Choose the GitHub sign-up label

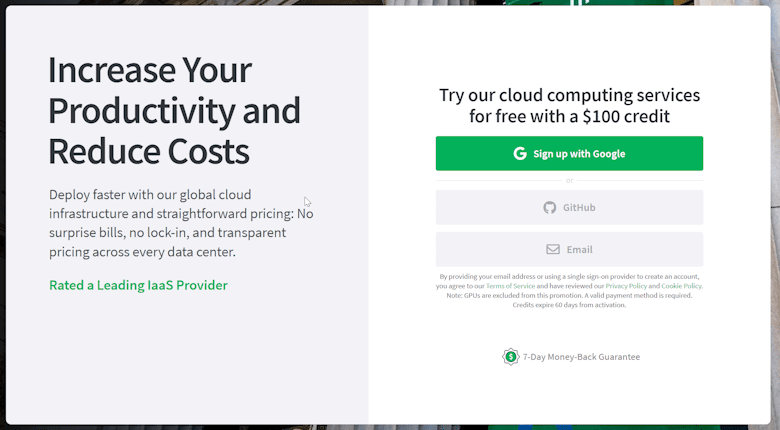point(579,208)
